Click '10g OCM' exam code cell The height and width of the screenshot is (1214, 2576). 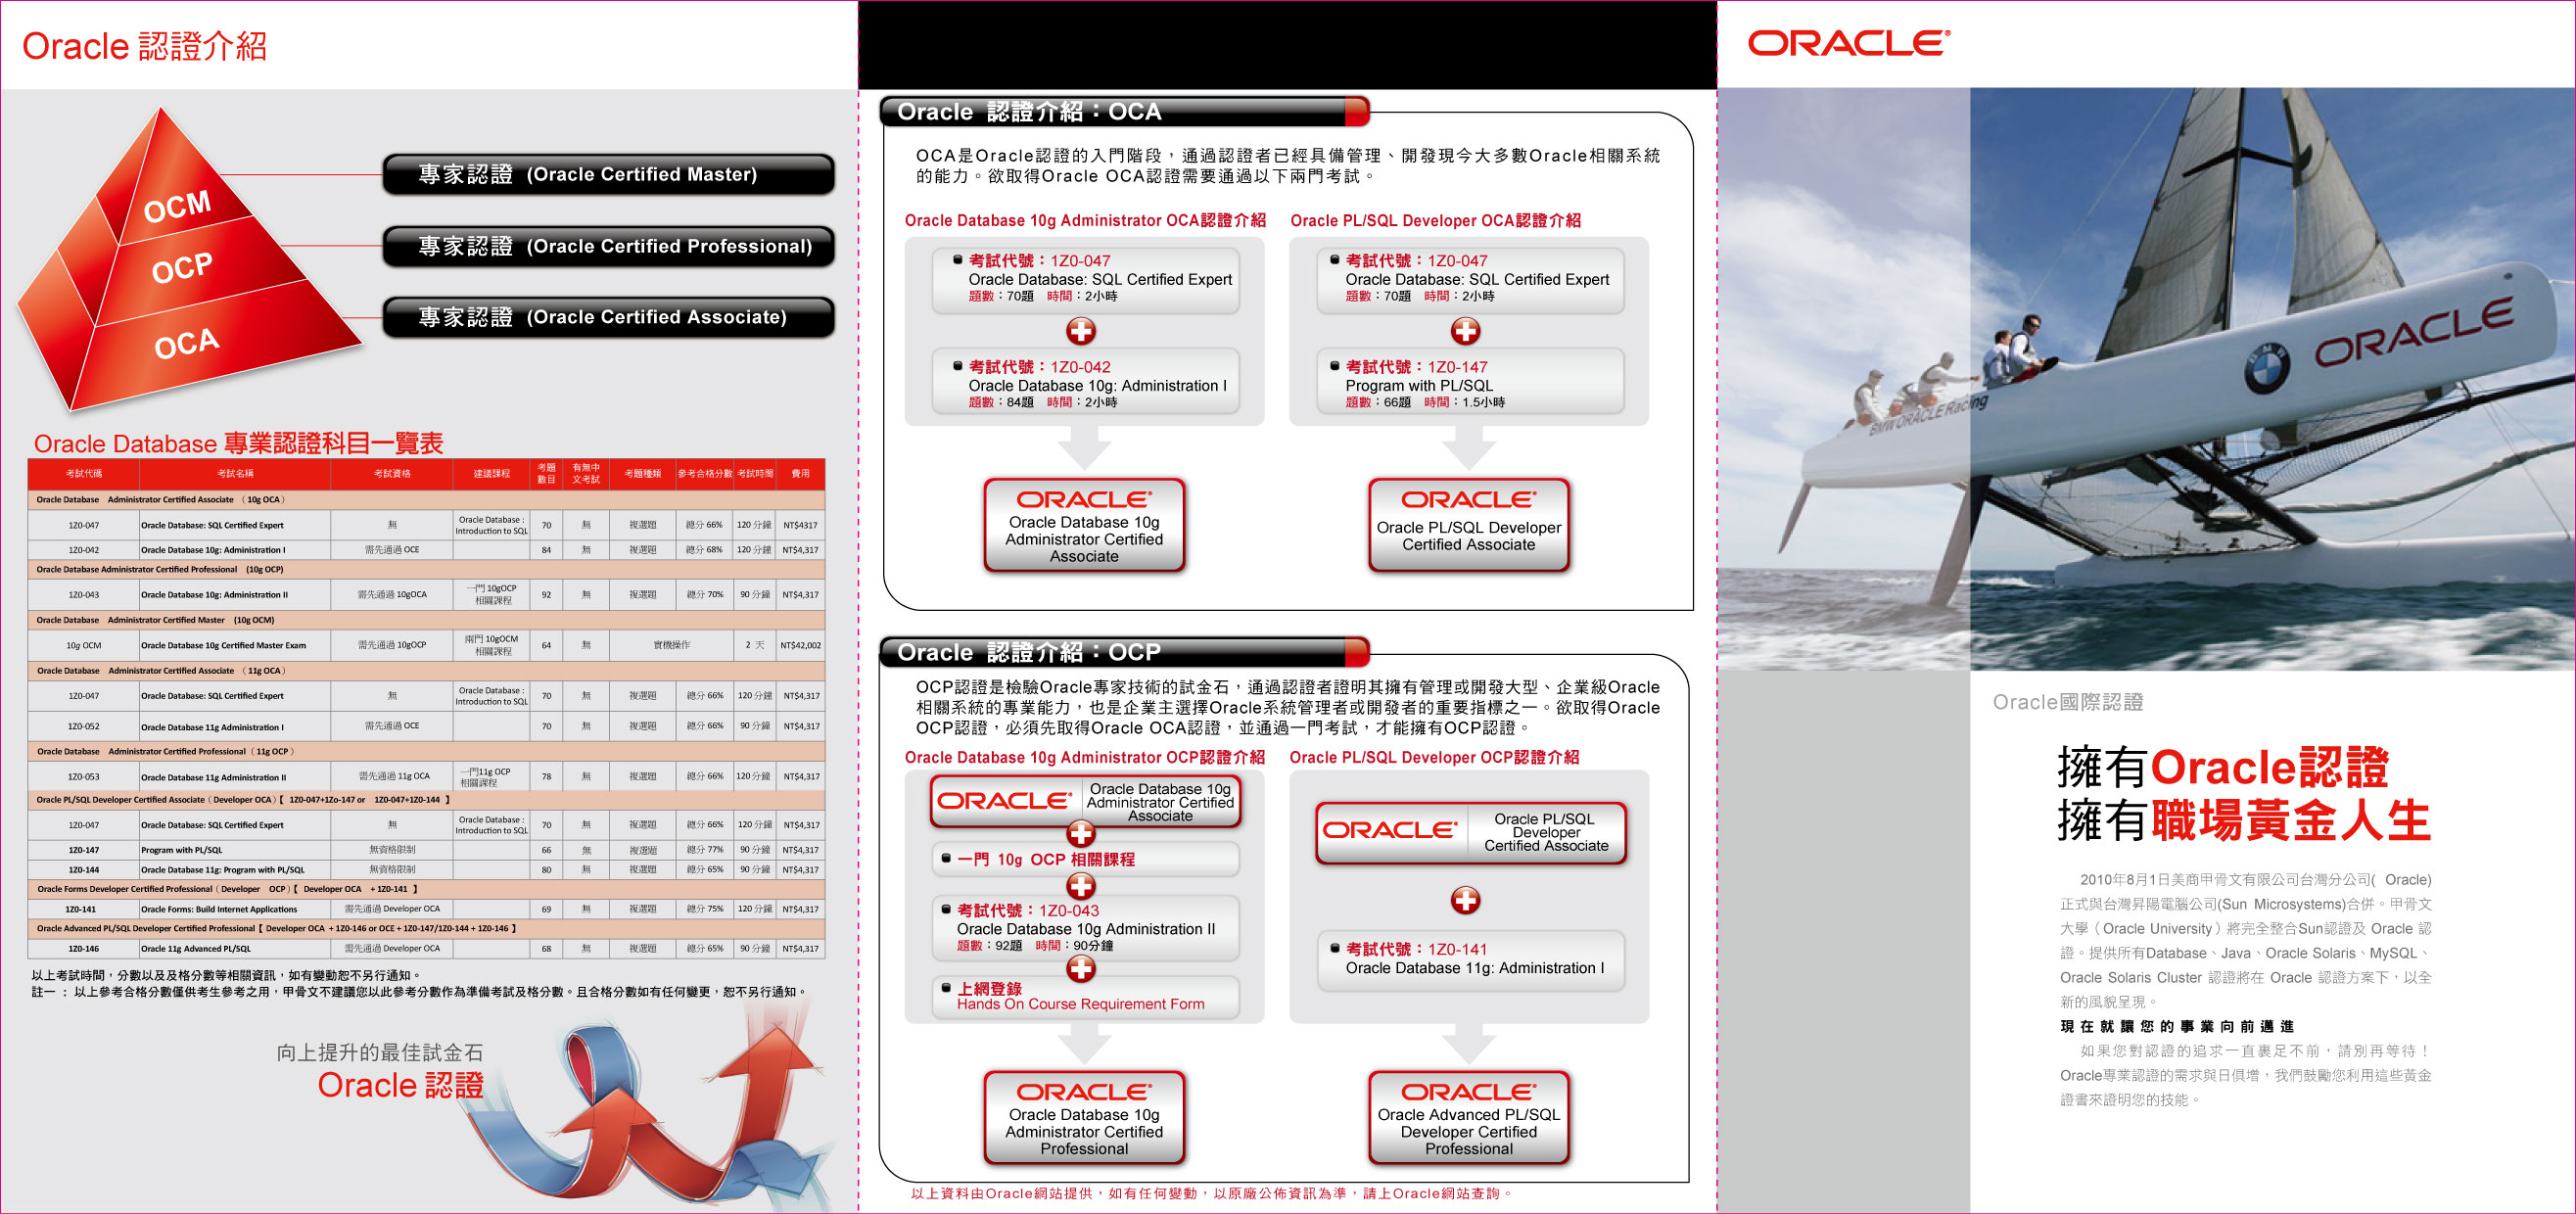[84, 646]
